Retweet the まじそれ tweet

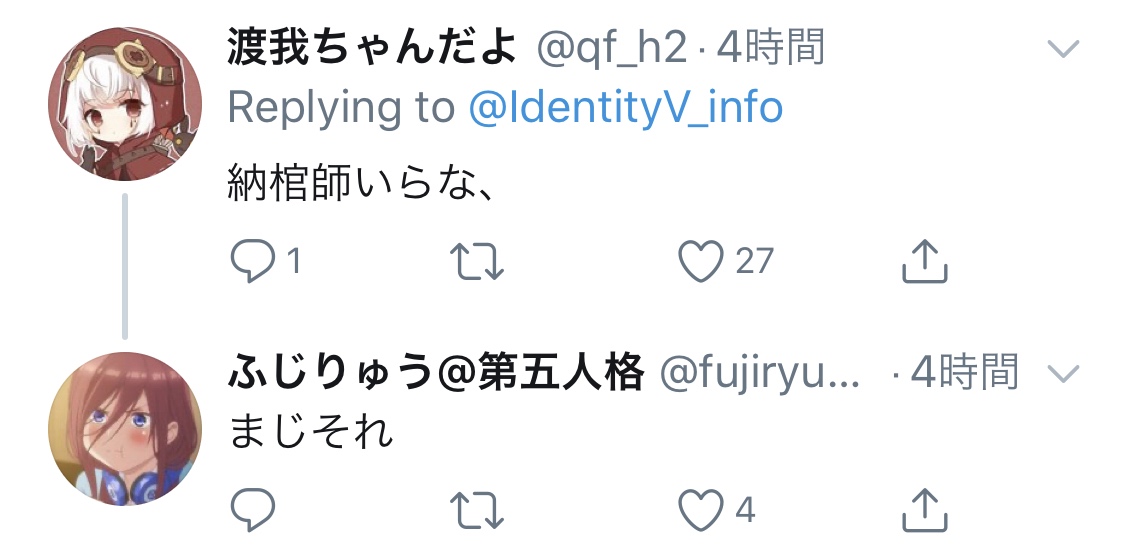tap(477, 510)
